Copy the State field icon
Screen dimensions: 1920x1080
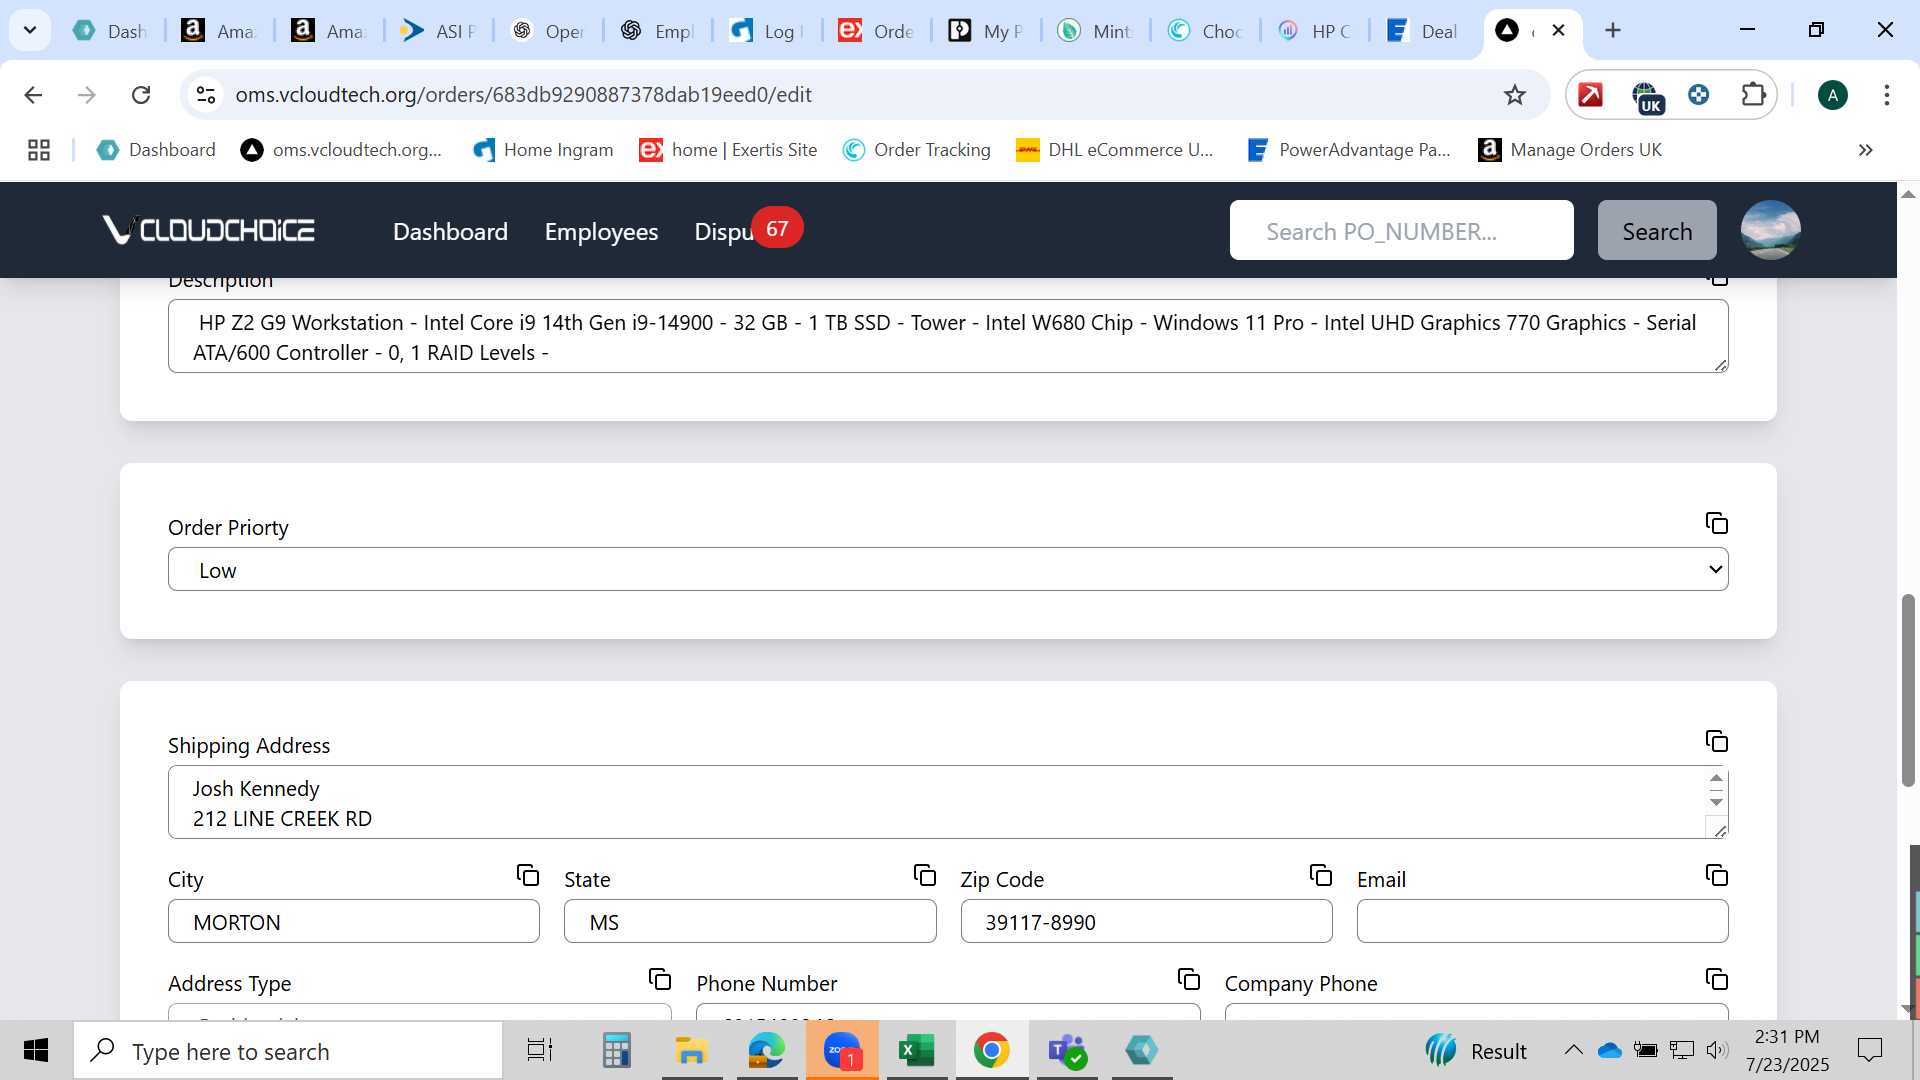(x=925, y=875)
